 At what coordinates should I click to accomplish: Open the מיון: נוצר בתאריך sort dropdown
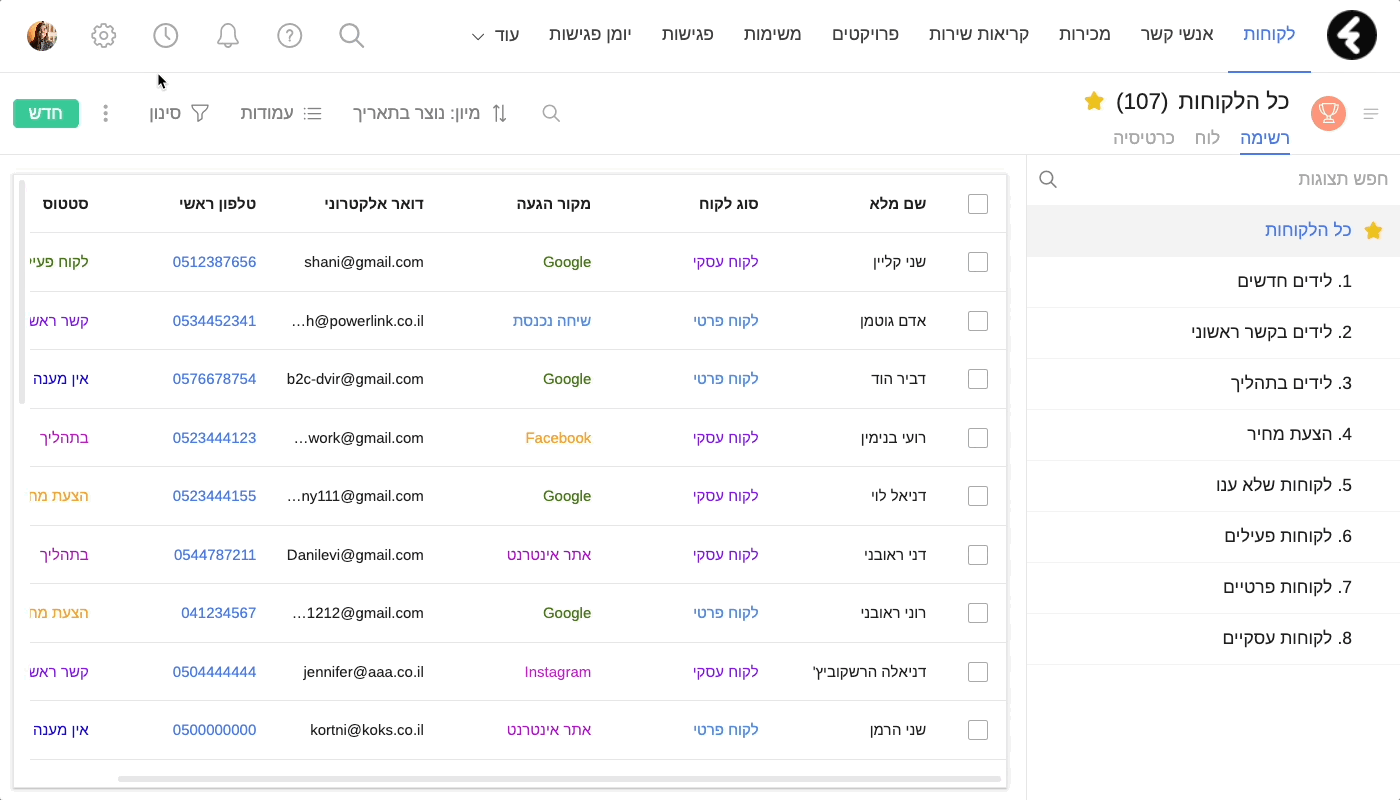tap(430, 113)
